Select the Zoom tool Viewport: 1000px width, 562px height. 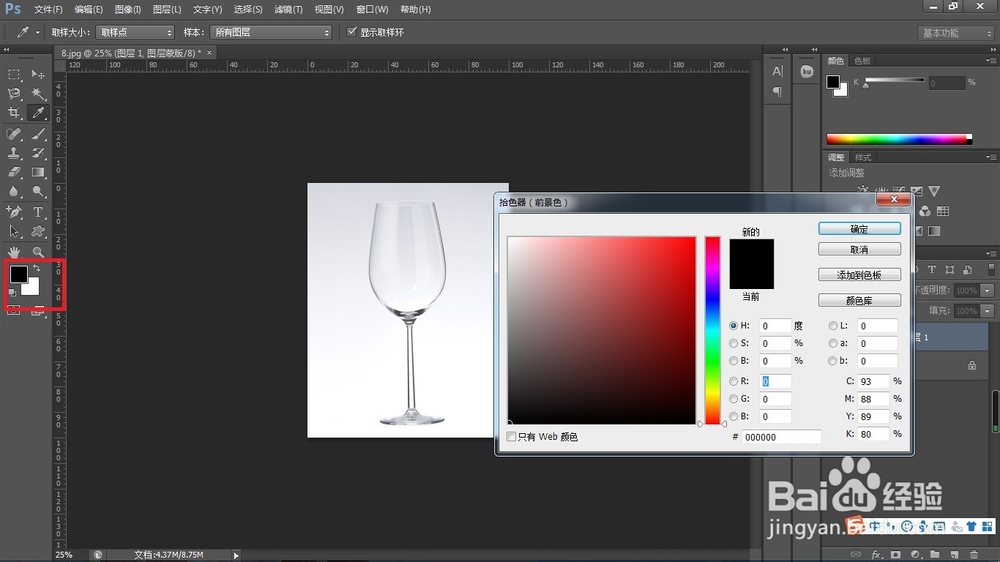[38, 252]
